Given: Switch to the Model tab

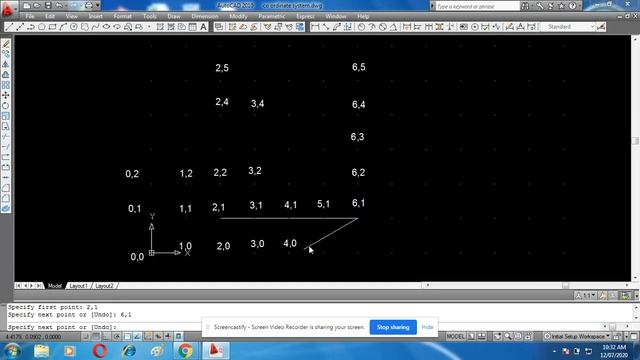Looking at the screenshot, I should (x=55, y=286).
